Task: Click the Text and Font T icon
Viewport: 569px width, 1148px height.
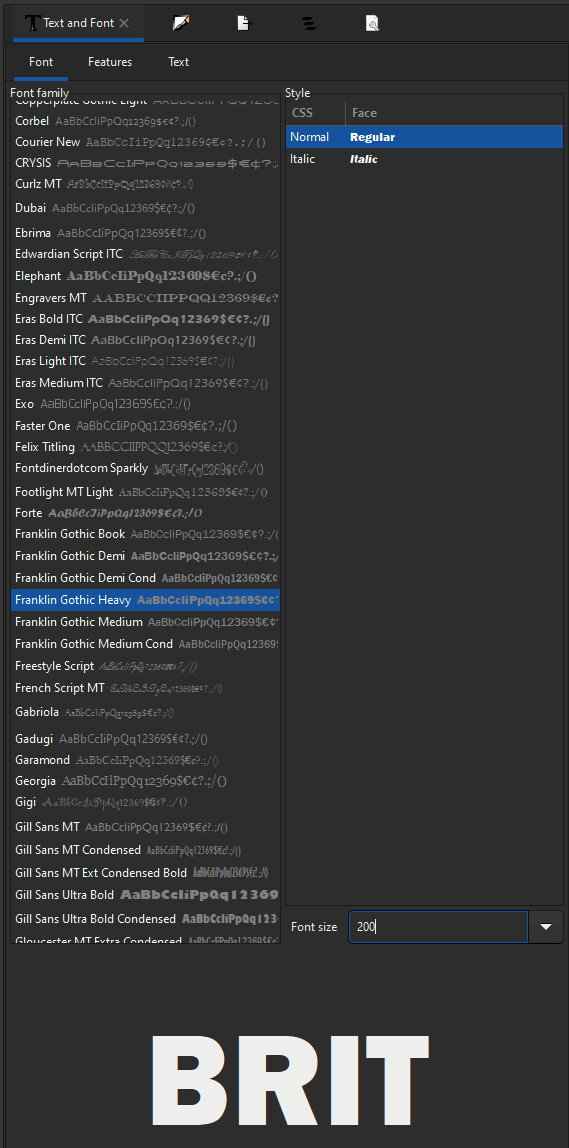Action: click(32, 23)
